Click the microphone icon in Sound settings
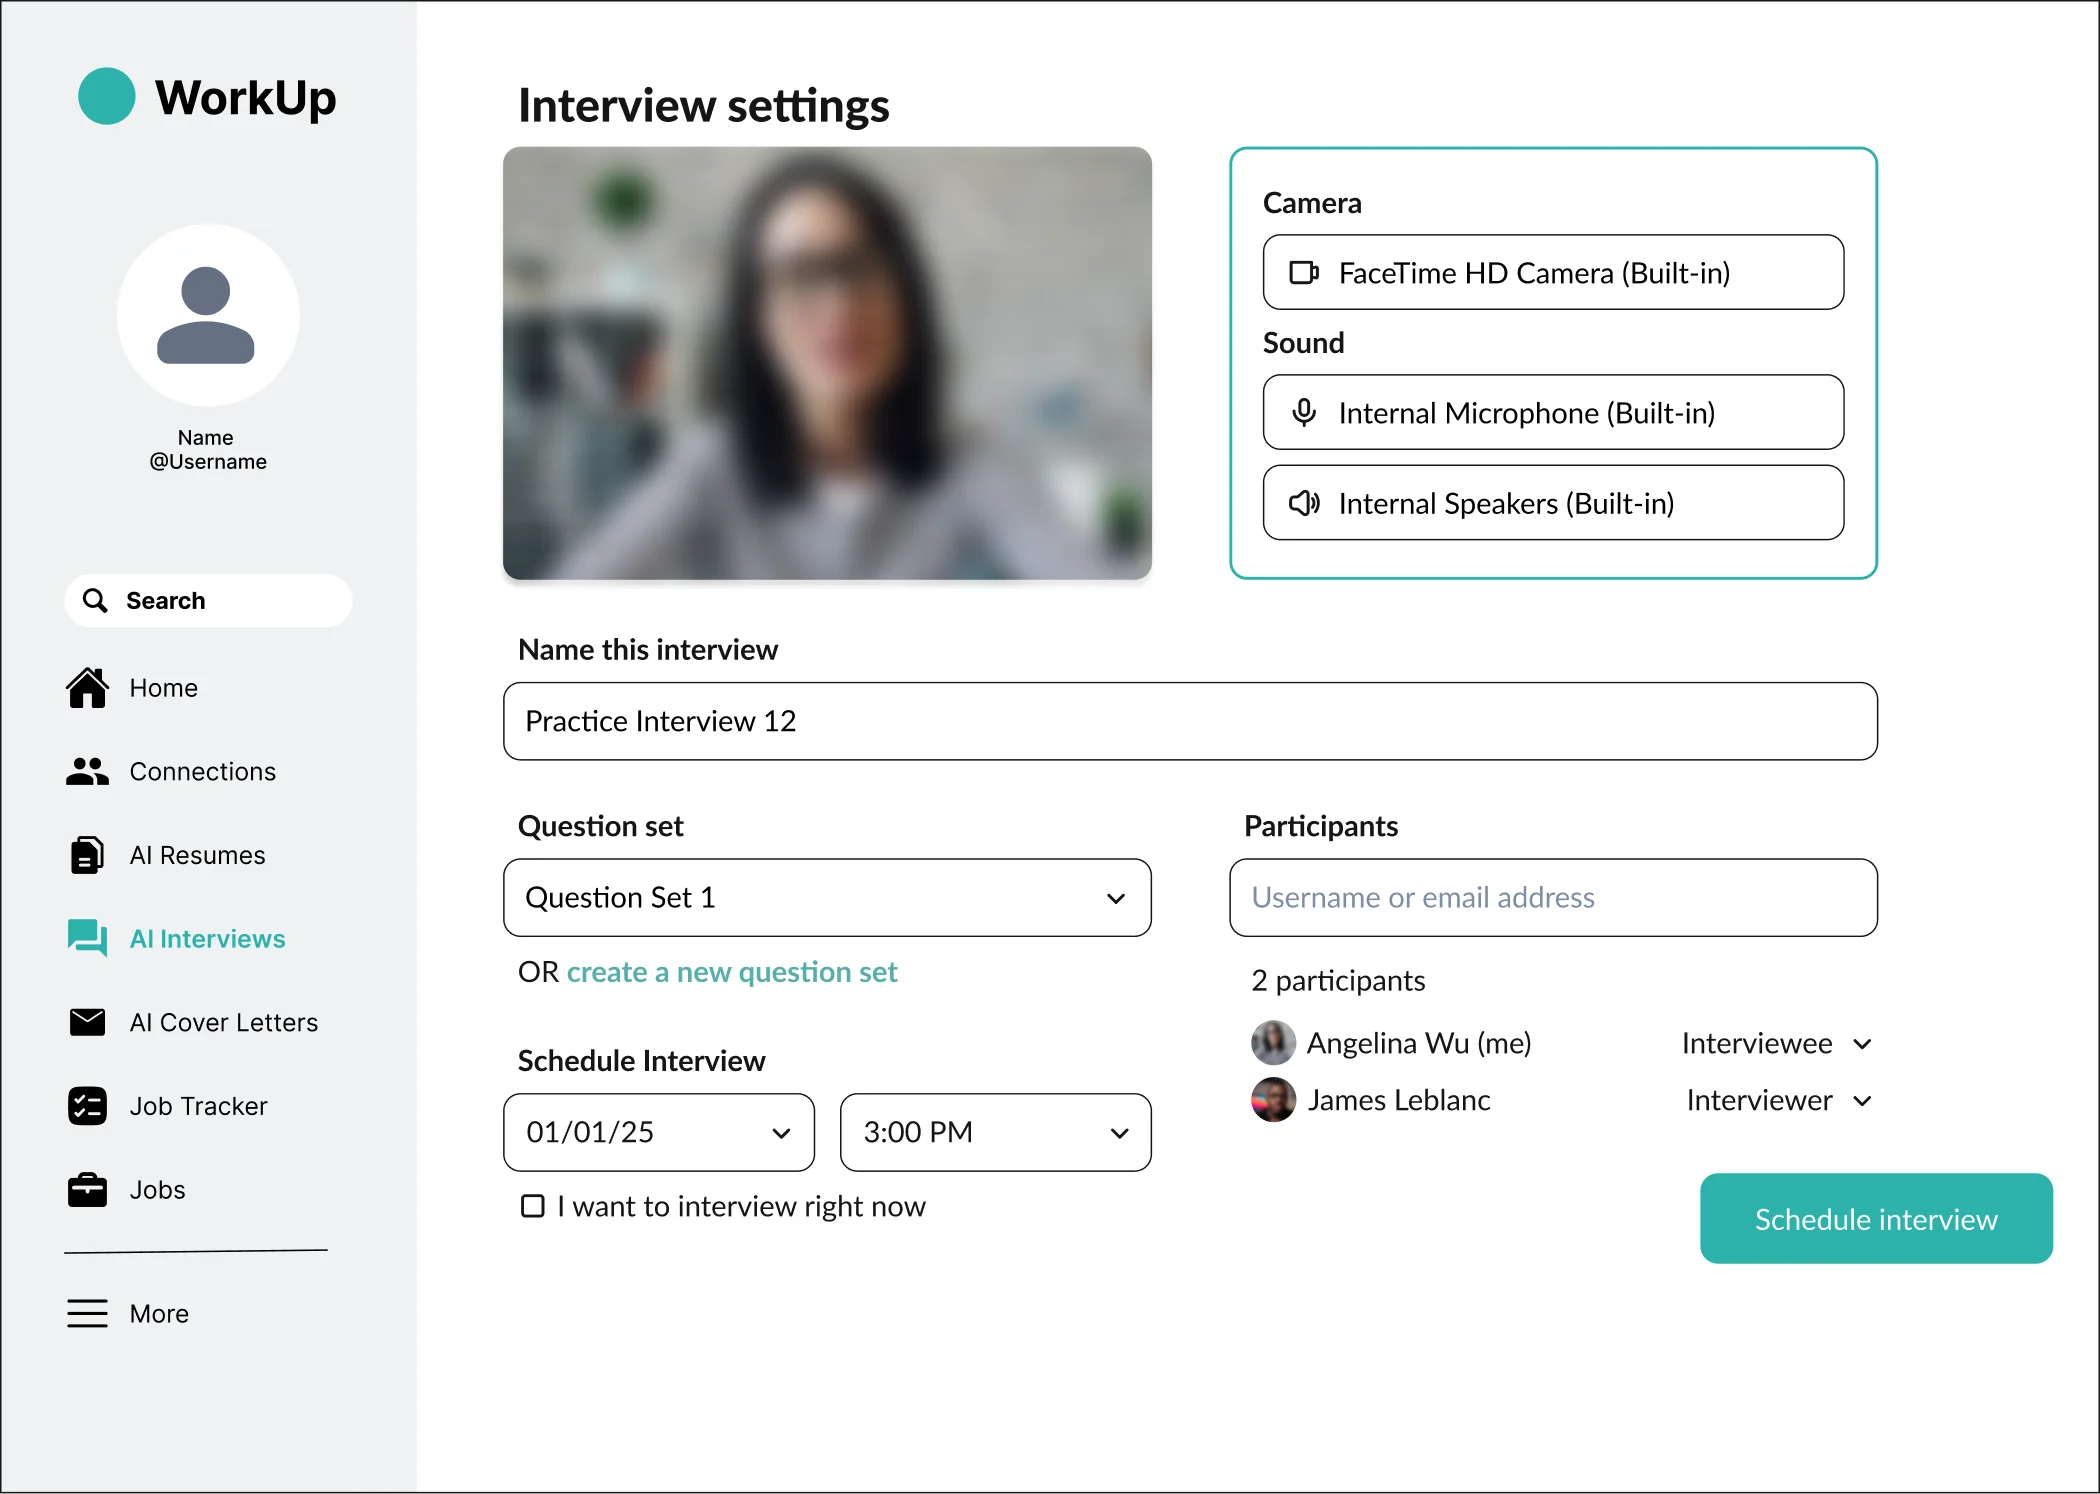The width and height of the screenshot is (2100, 1494). (x=1303, y=412)
